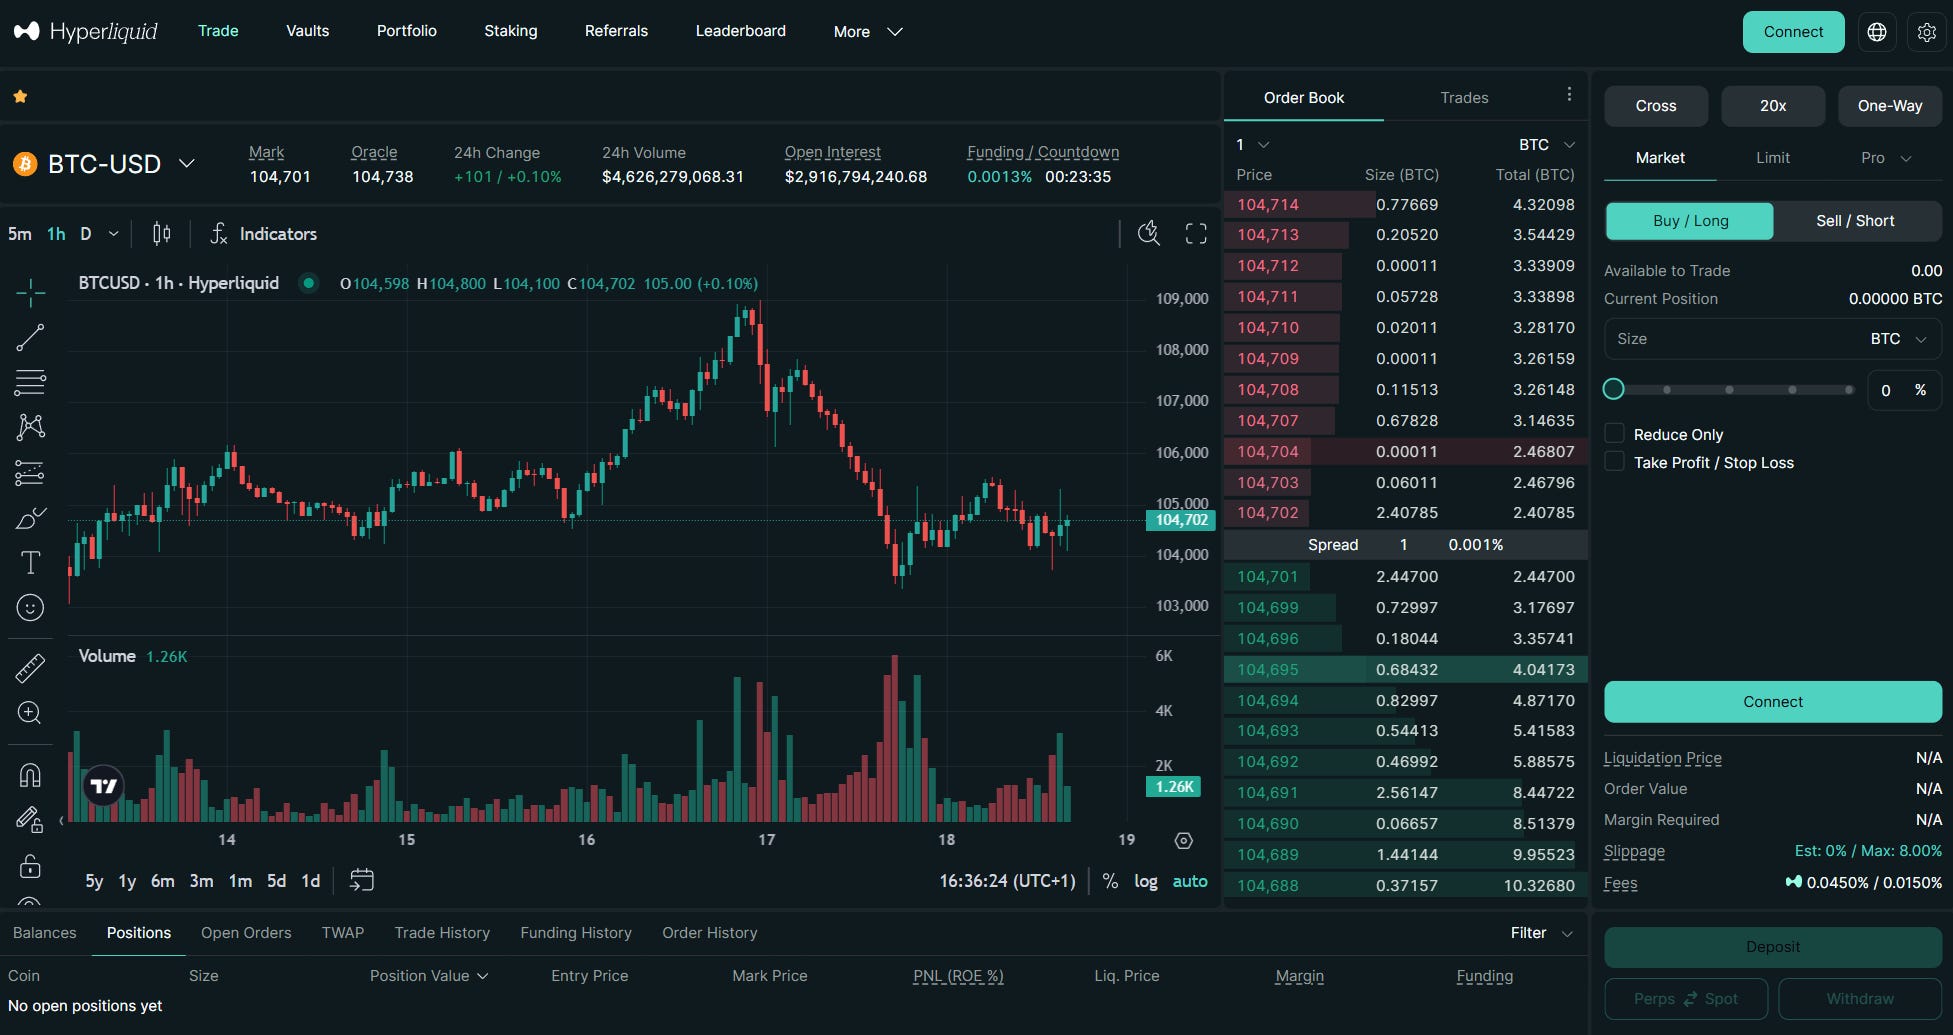Change the Size currency BTC dropdown
Viewport: 1953px width, 1035px height.
point(1898,339)
